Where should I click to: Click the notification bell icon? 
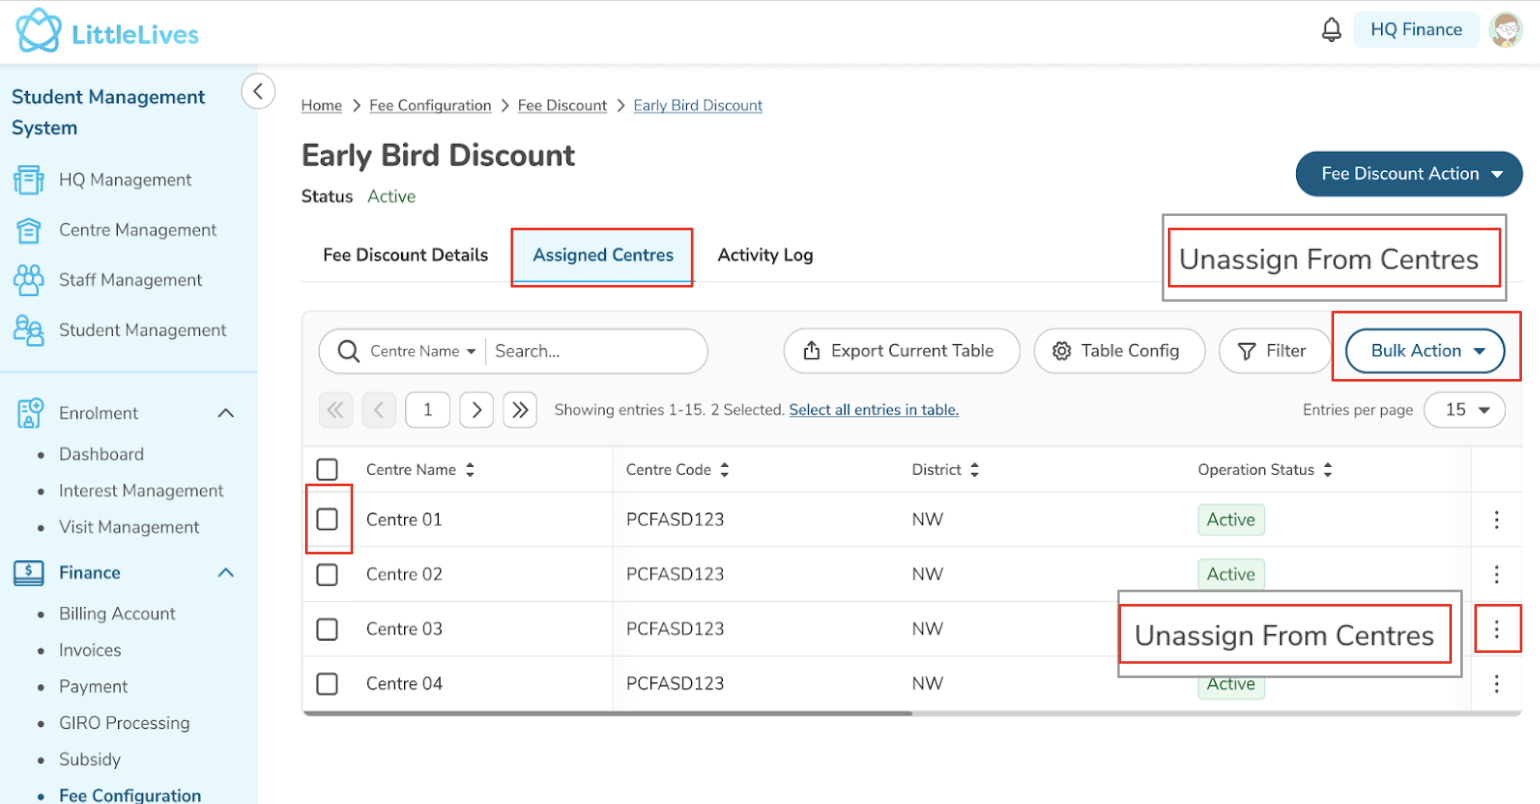pyautogui.click(x=1331, y=30)
